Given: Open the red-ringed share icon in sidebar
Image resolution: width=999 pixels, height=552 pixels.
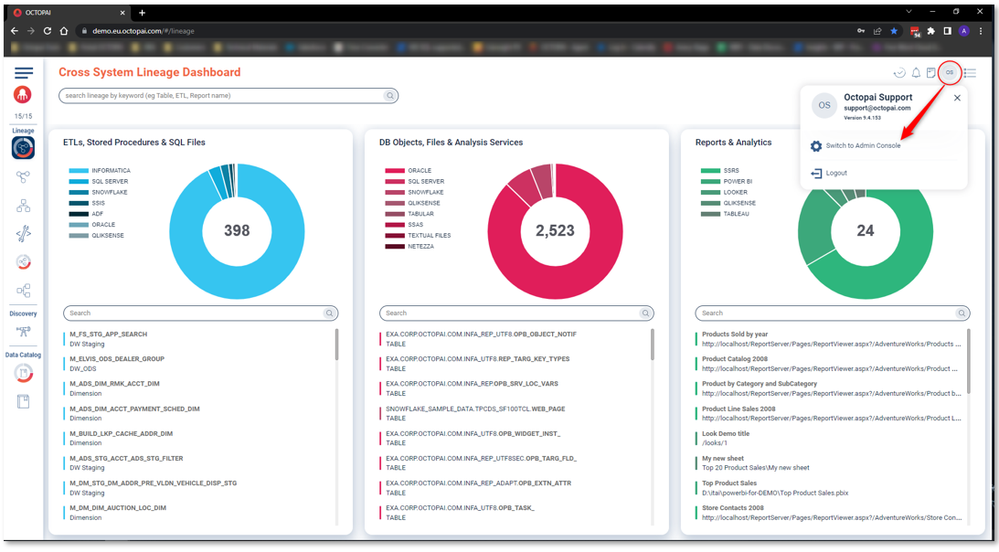Looking at the screenshot, I should [24, 262].
